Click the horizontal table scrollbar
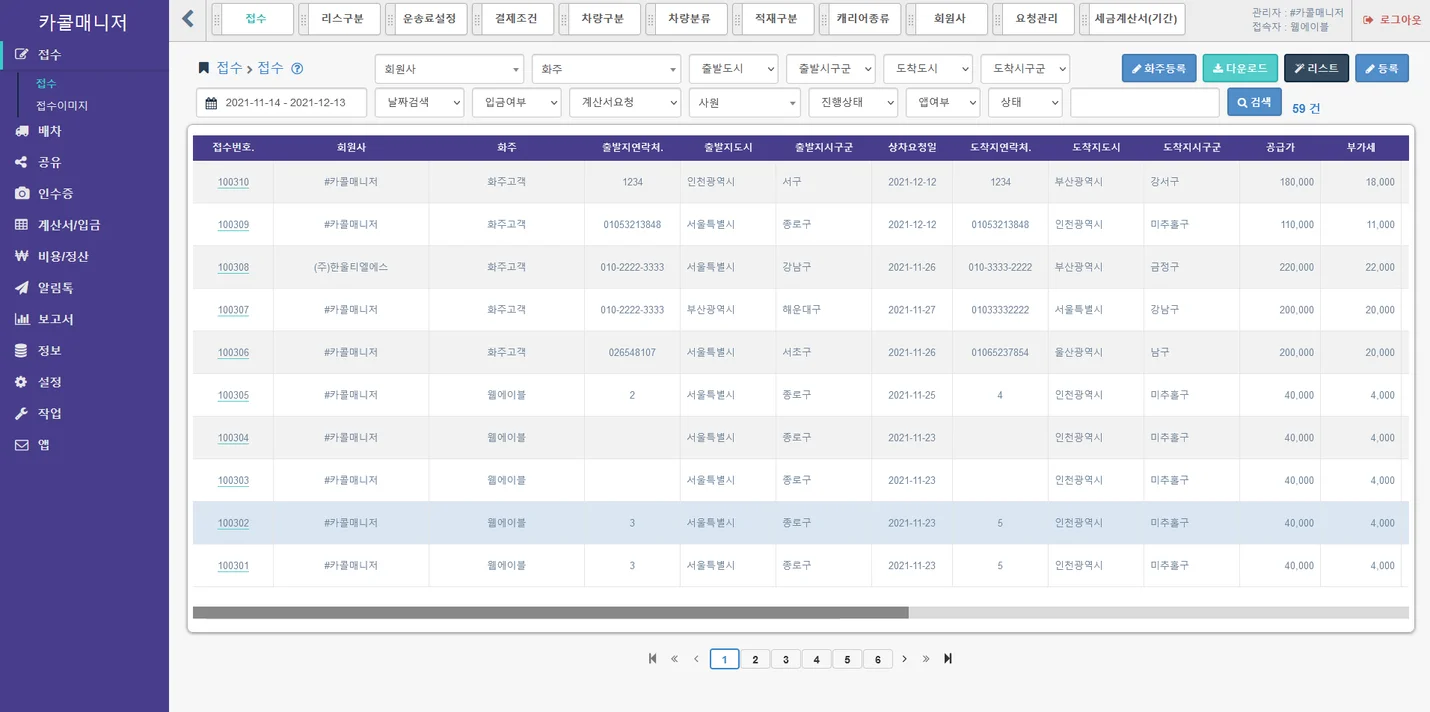 click(550, 612)
